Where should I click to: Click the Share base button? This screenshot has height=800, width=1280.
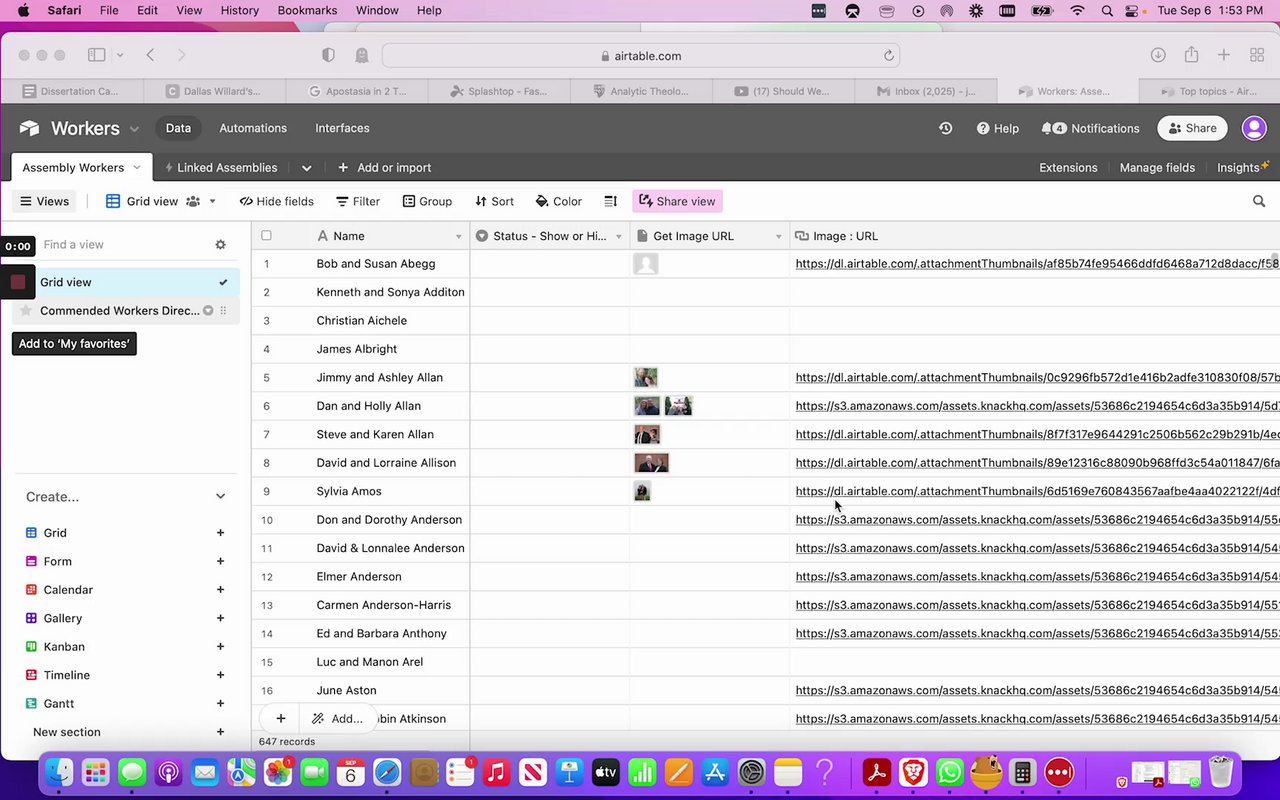pos(1192,128)
